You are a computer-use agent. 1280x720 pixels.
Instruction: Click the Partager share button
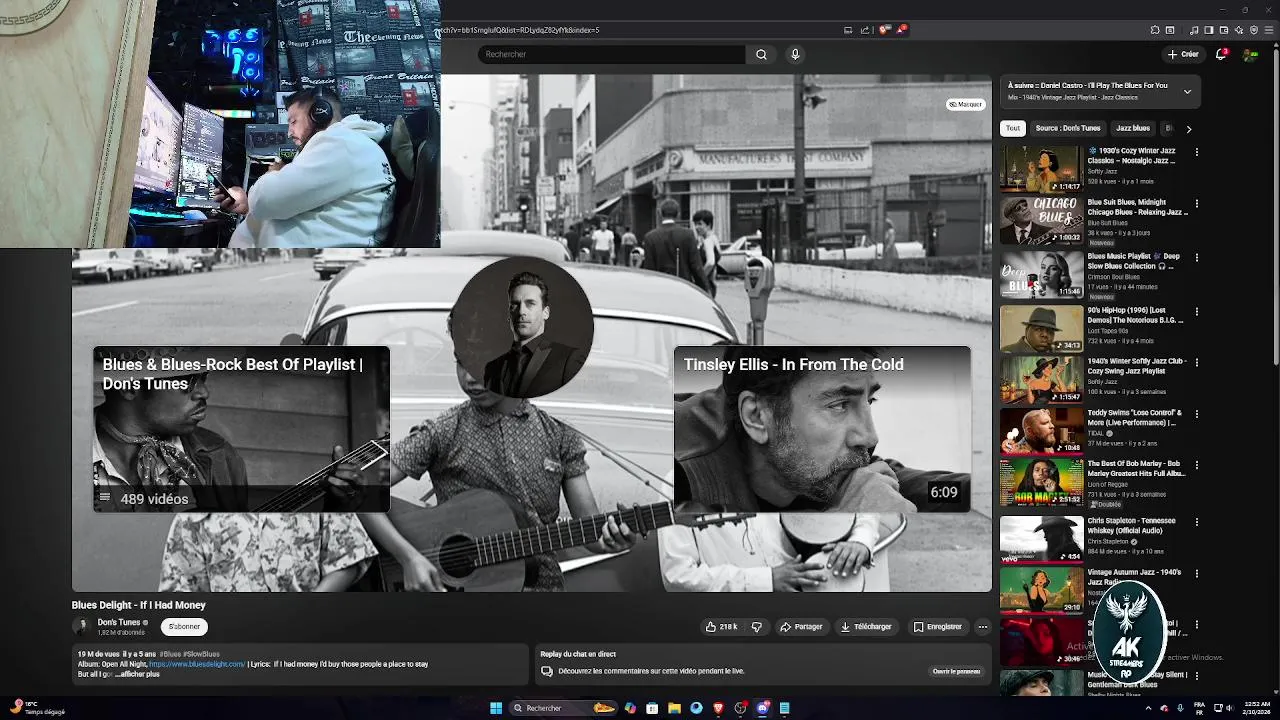coord(801,627)
